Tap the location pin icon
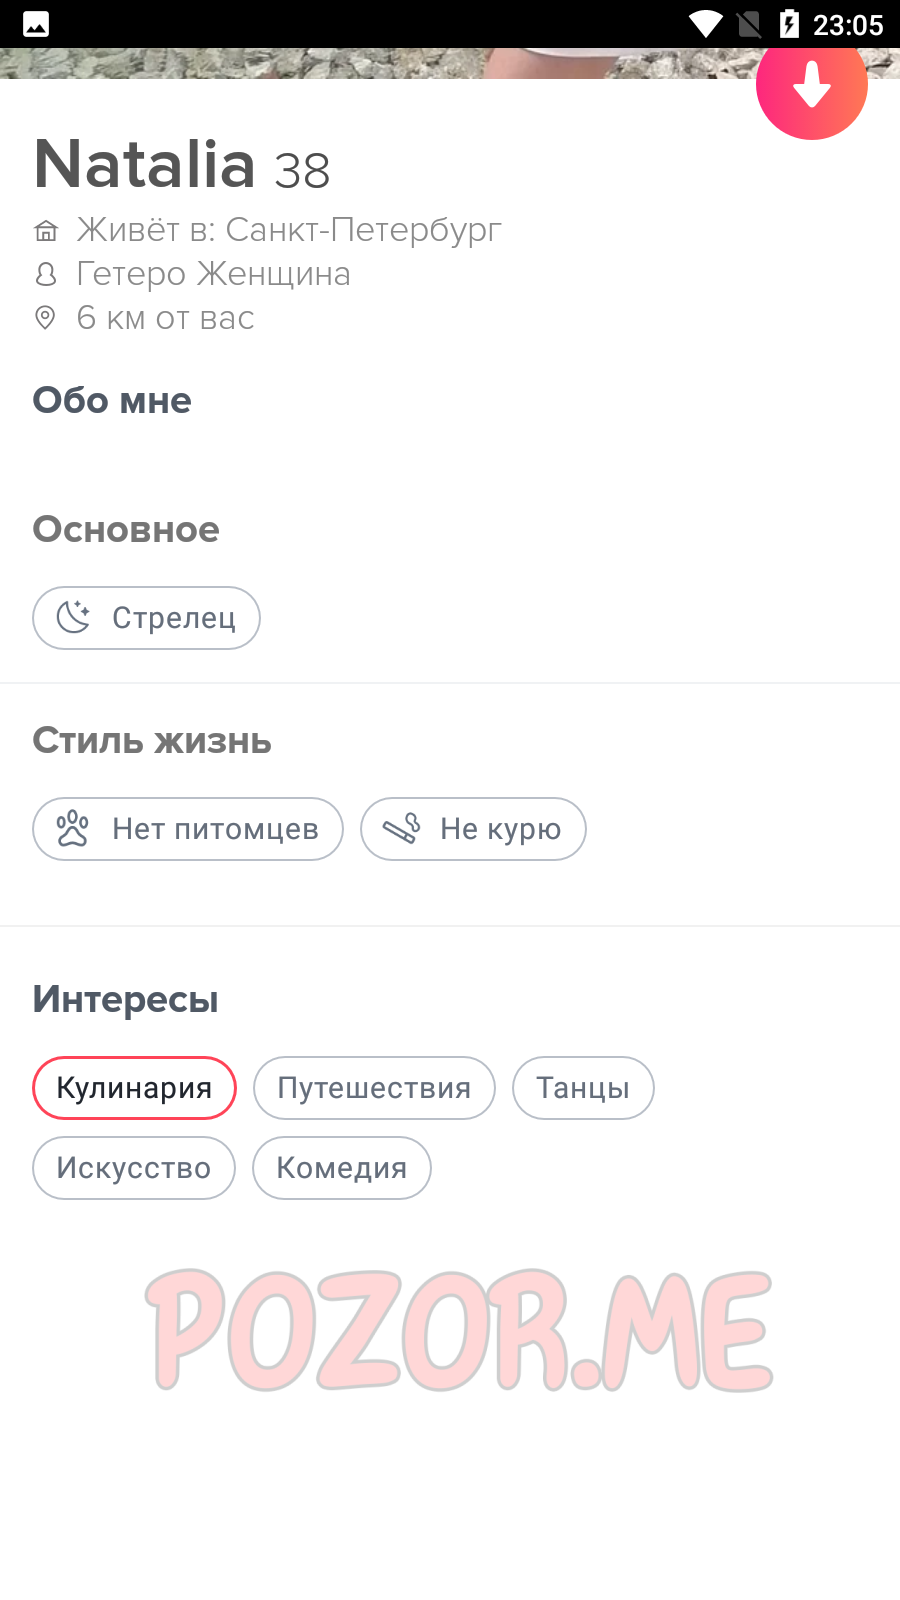The width and height of the screenshot is (900, 1600). 45,318
